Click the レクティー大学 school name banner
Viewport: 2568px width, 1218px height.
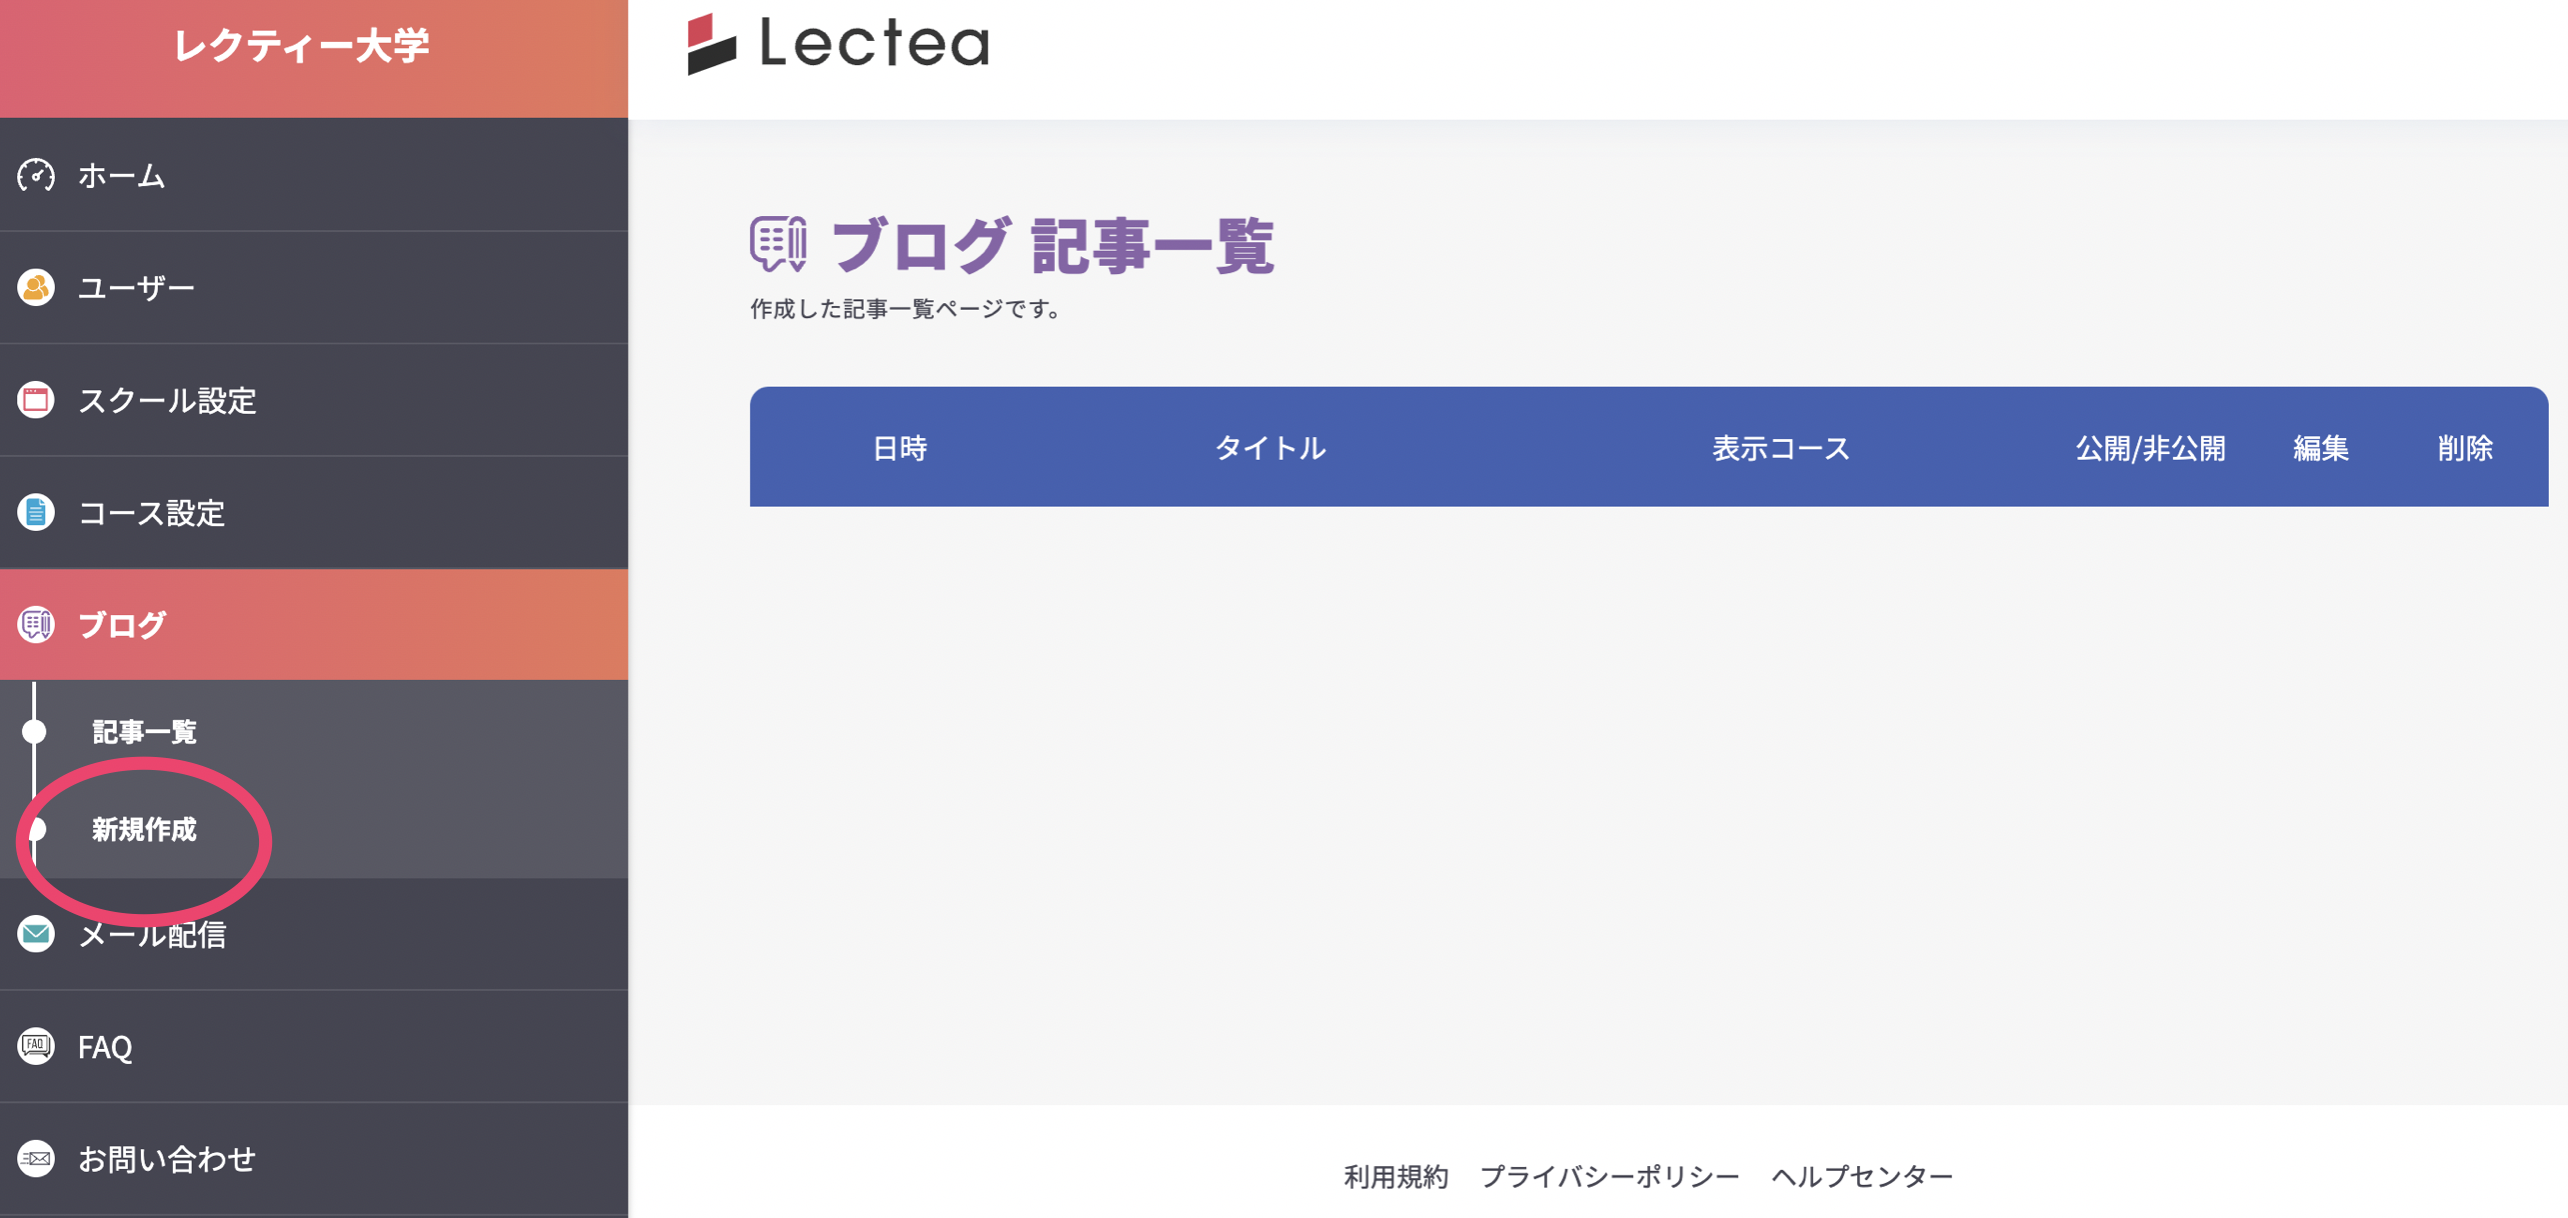[304, 45]
